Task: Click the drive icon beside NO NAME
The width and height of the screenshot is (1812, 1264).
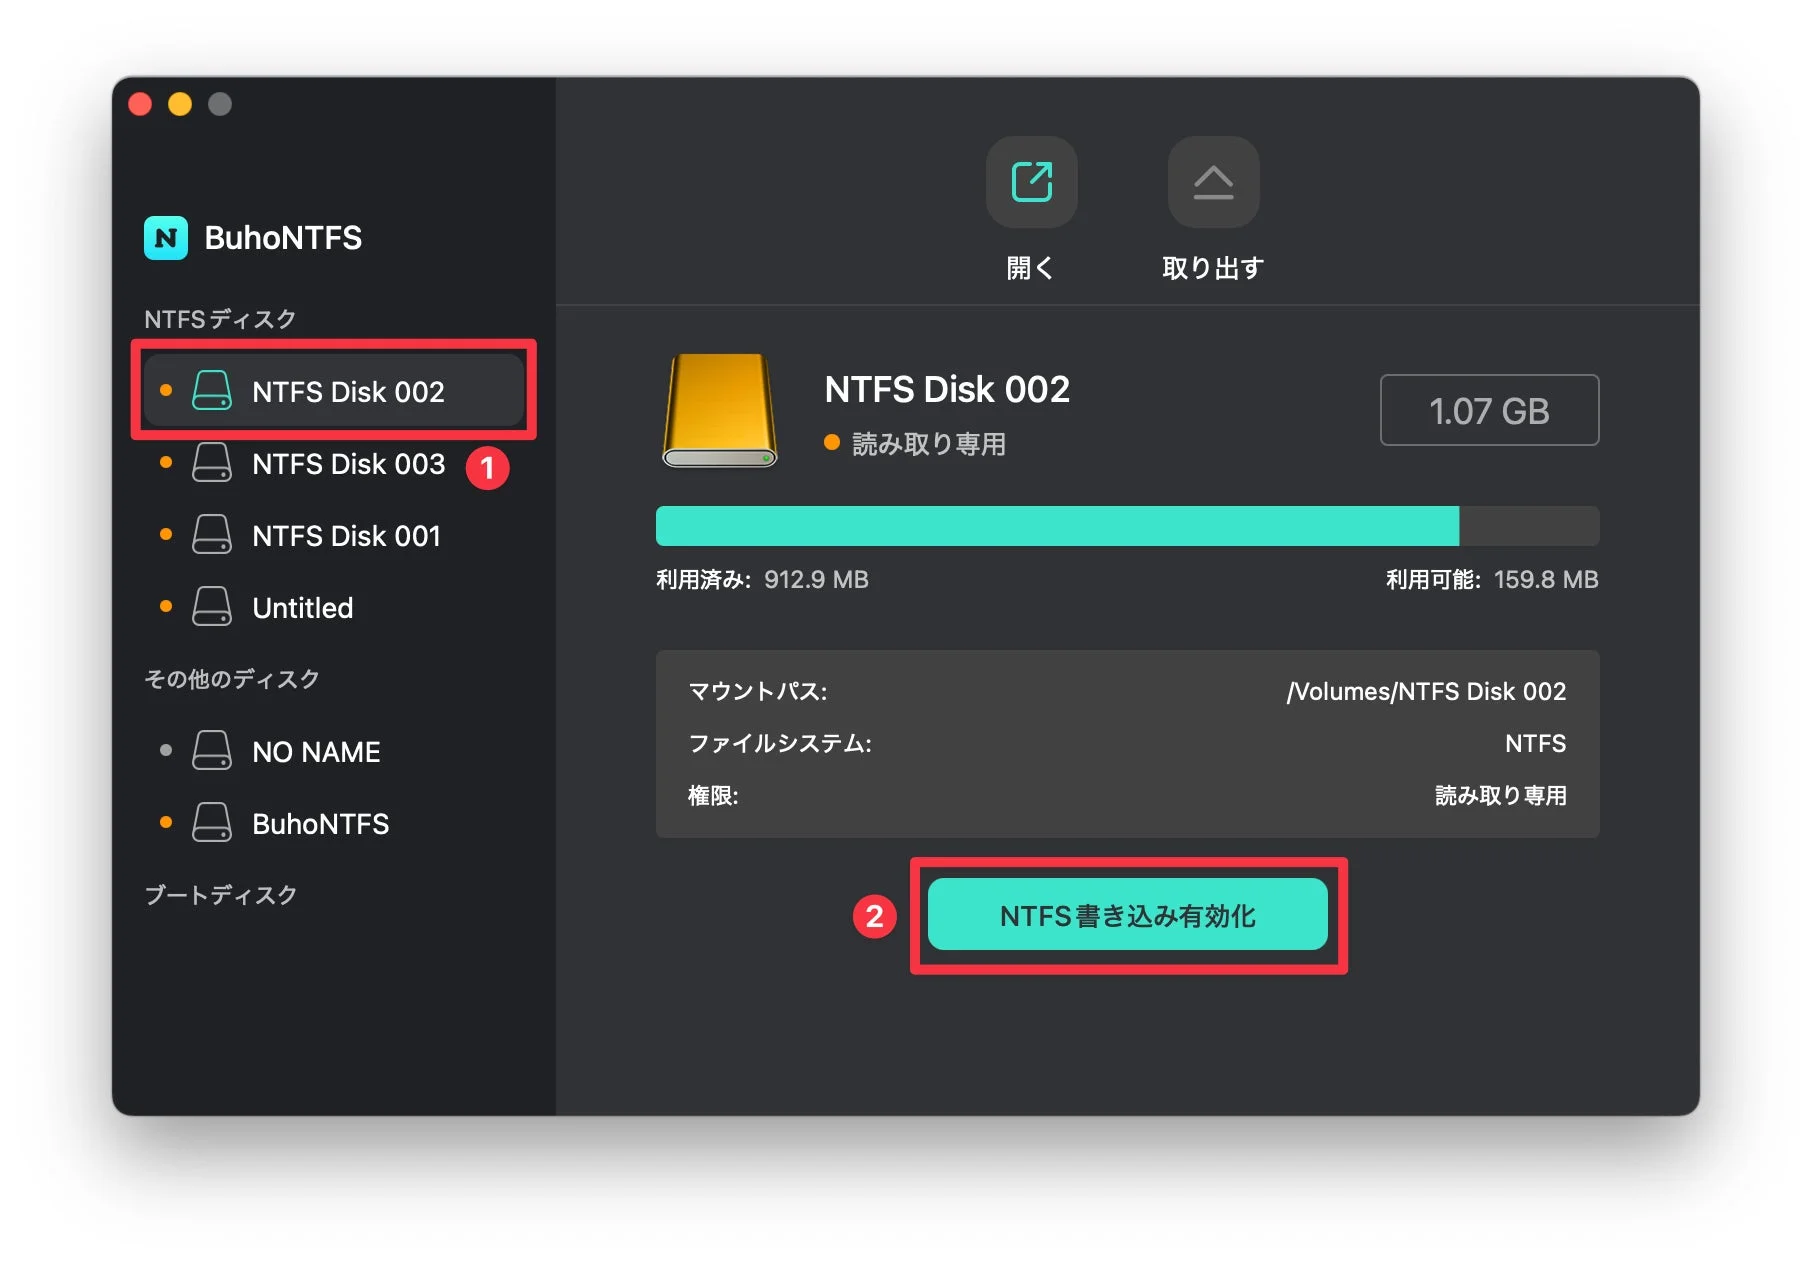Action: point(212,752)
